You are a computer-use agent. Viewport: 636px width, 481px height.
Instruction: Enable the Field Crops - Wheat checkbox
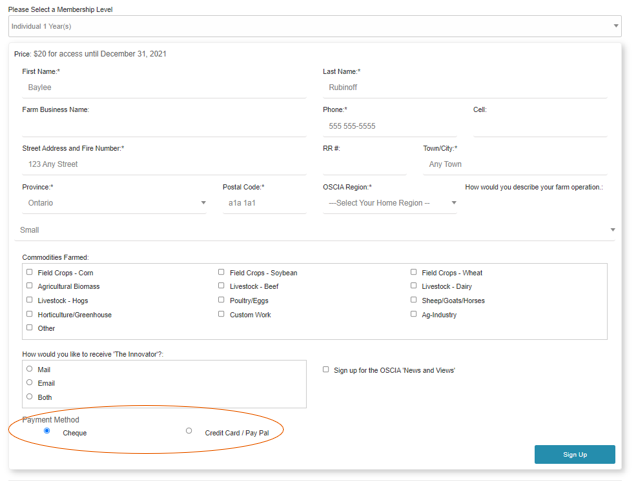pos(413,272)
